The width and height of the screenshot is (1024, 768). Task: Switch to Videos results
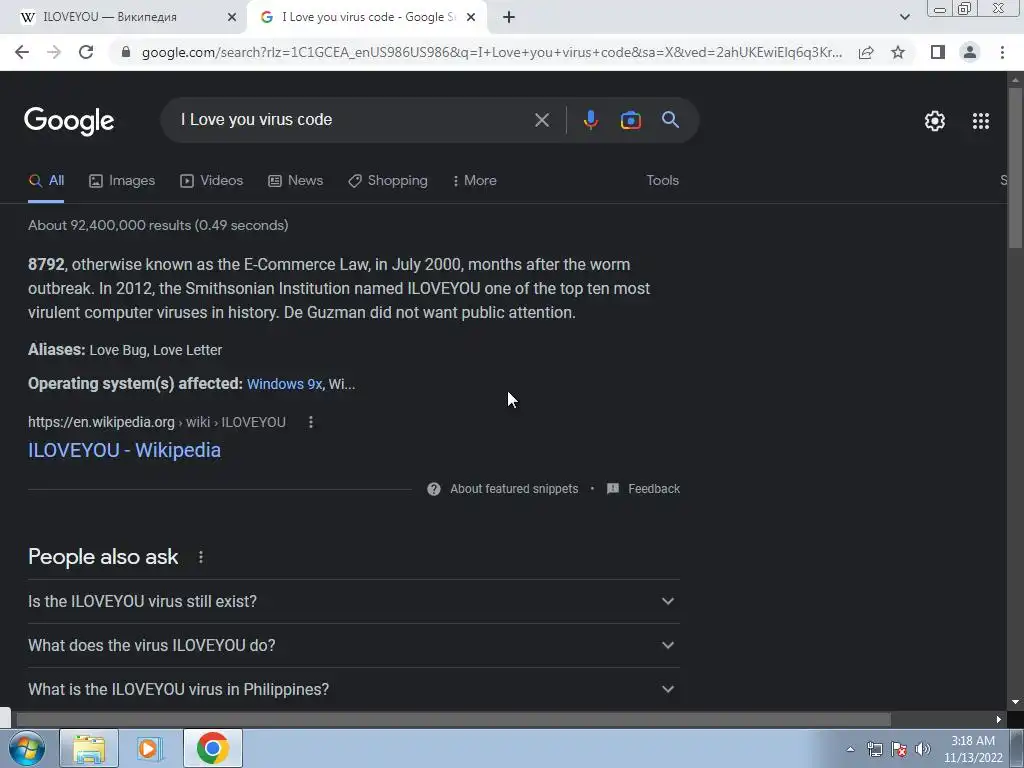[x=212, y=181]
